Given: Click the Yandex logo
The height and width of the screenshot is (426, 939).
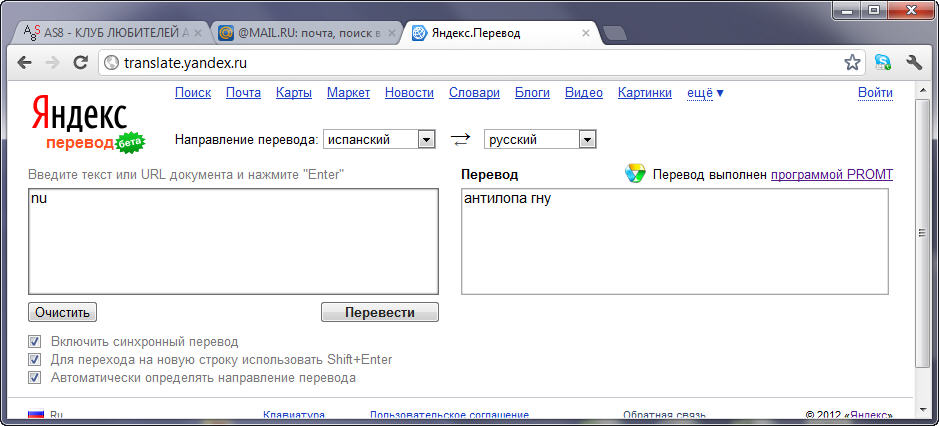Looking at the screenshot, I should coord(78,112).
